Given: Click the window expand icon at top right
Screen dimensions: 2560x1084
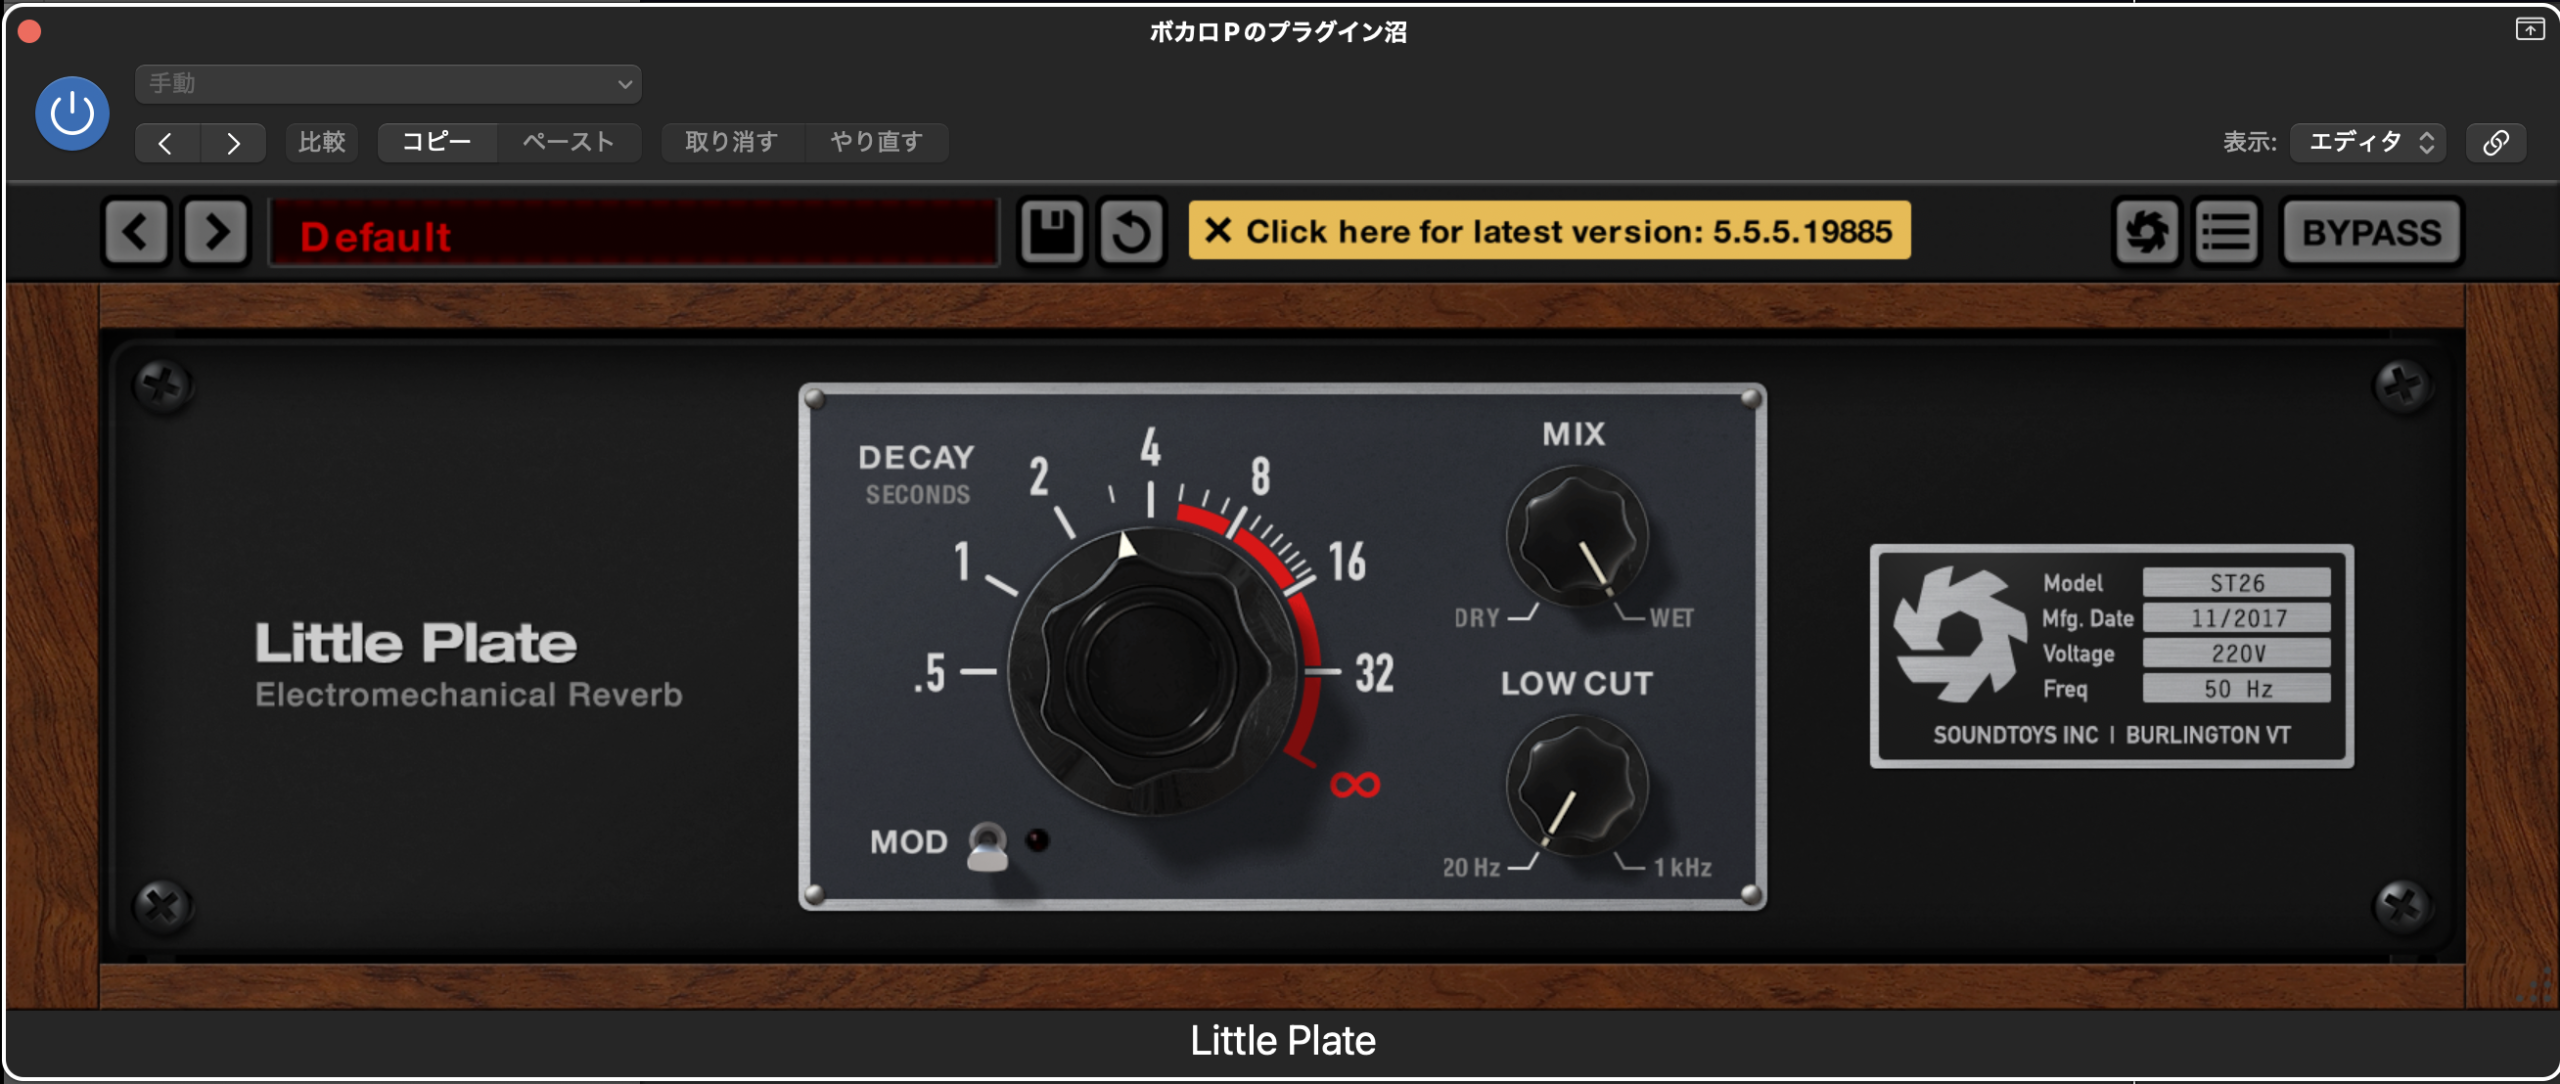Looking at the screenshot, I should [x=2529, y=29].
